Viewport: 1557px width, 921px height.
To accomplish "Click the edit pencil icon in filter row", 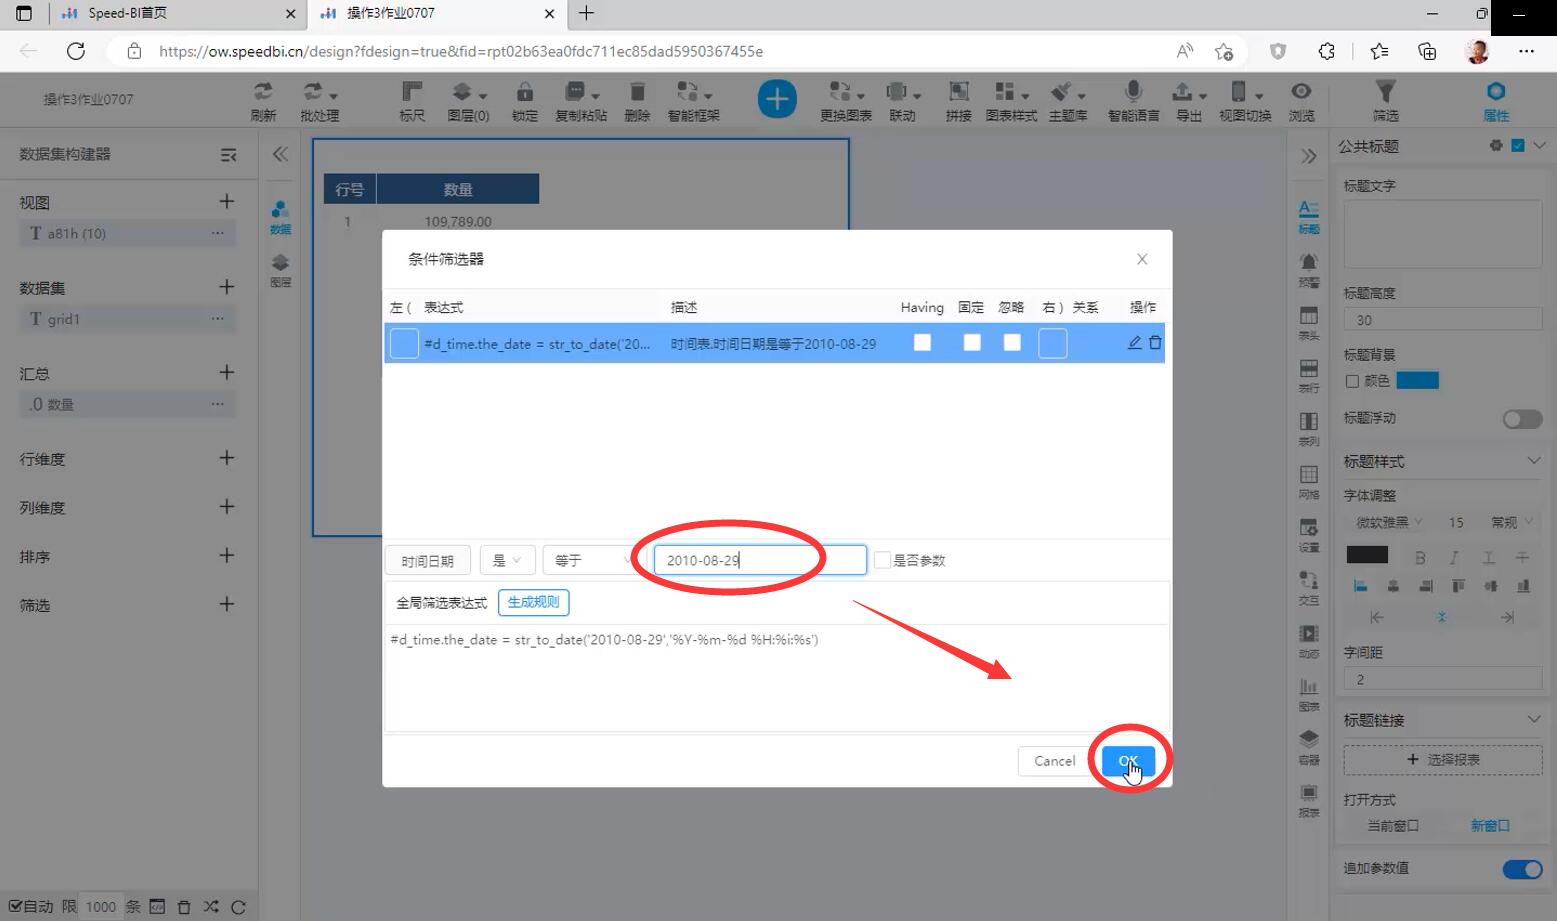I will [x=1134, y=343].
